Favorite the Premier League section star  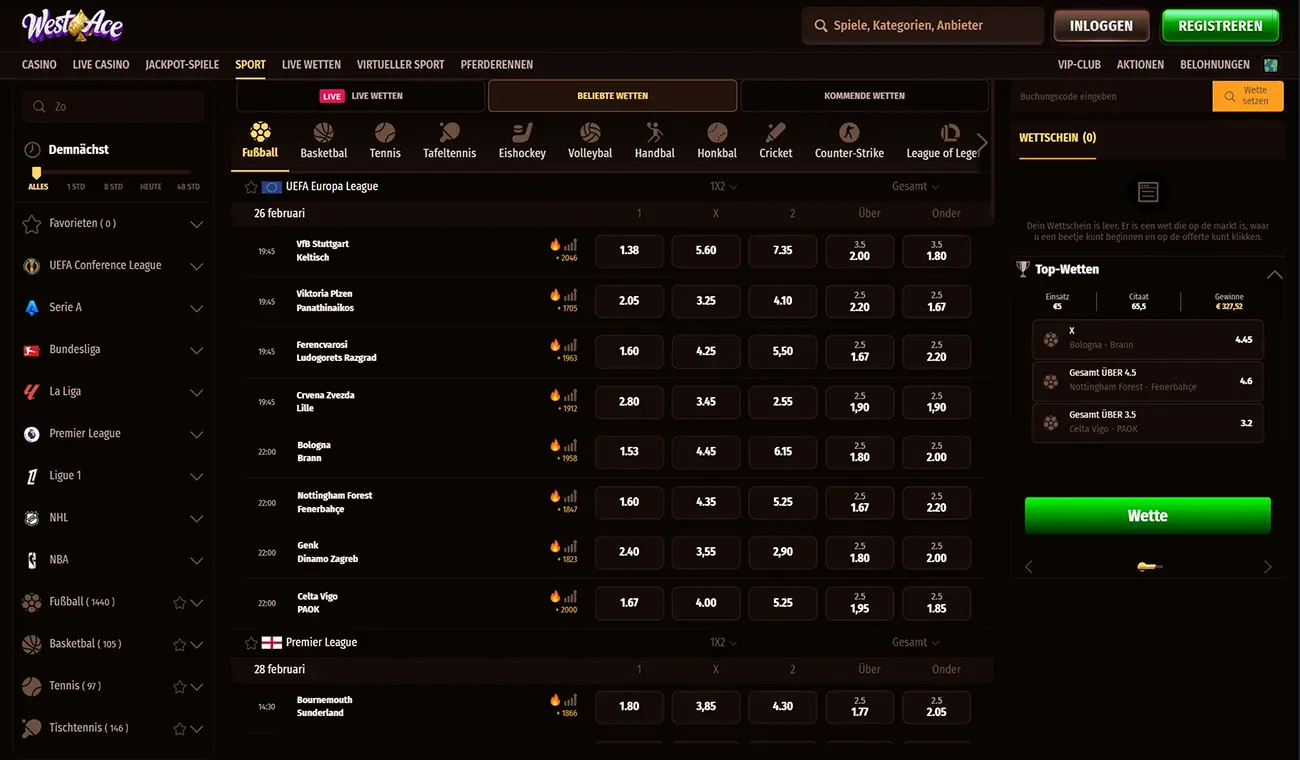(x=251, y=643)
